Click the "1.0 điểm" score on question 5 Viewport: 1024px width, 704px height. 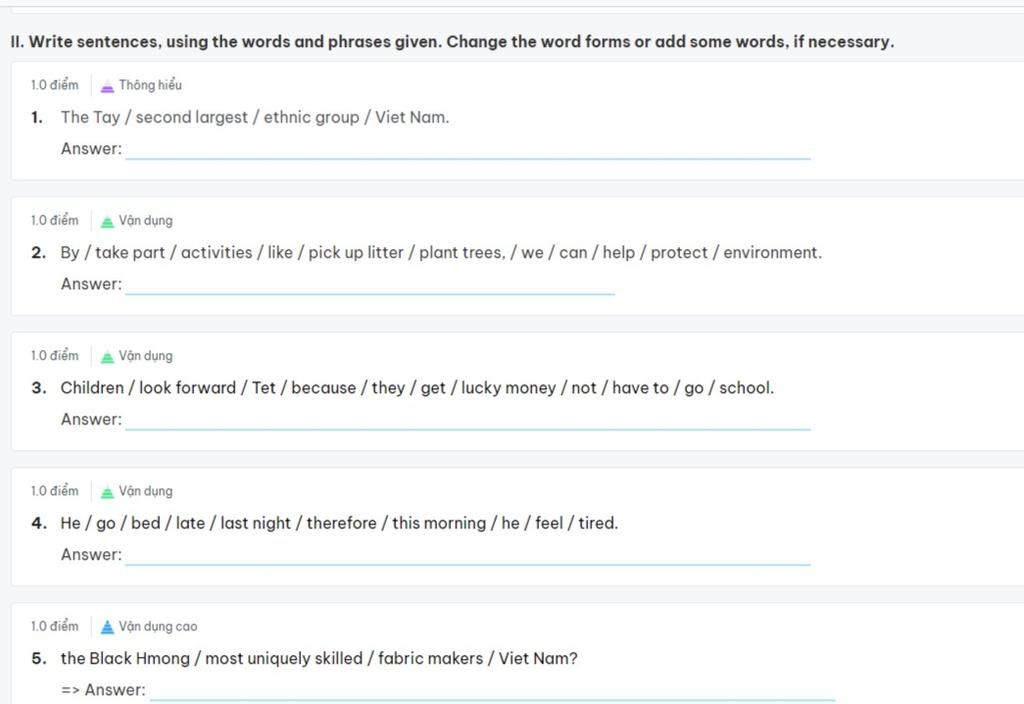pos(54,627)
